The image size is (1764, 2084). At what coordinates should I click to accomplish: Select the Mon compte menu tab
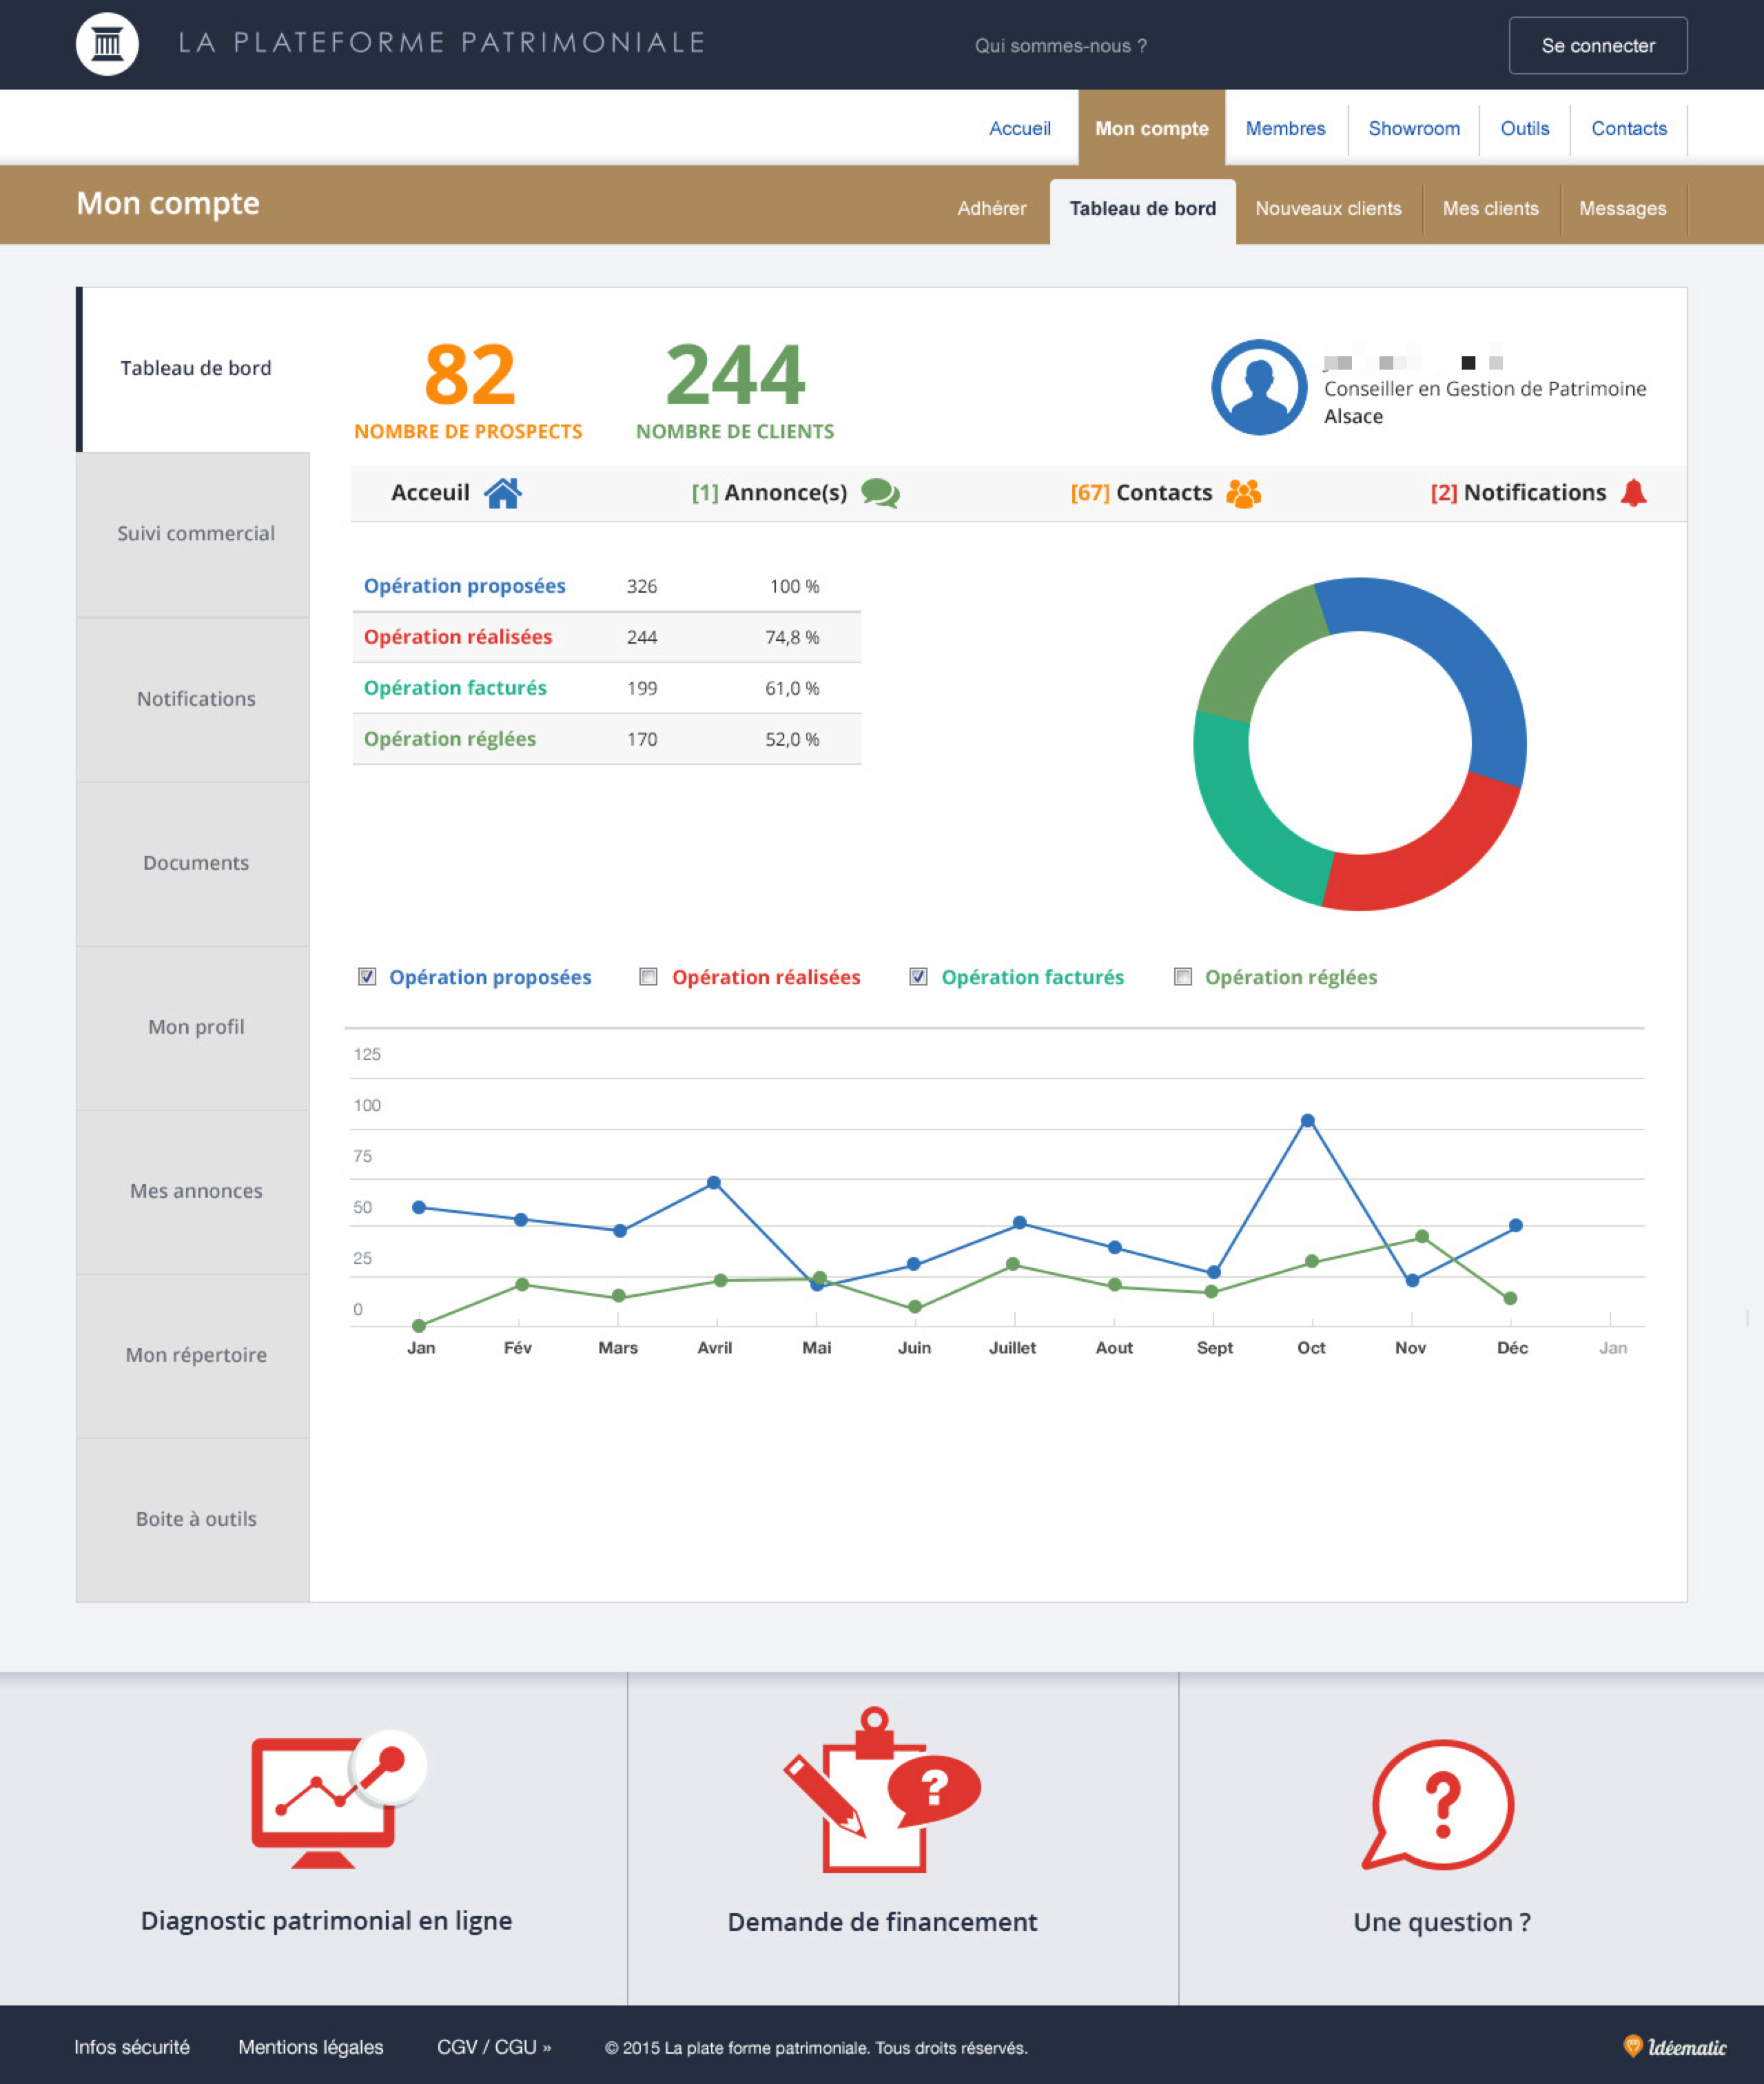(x=1151, y=128)
